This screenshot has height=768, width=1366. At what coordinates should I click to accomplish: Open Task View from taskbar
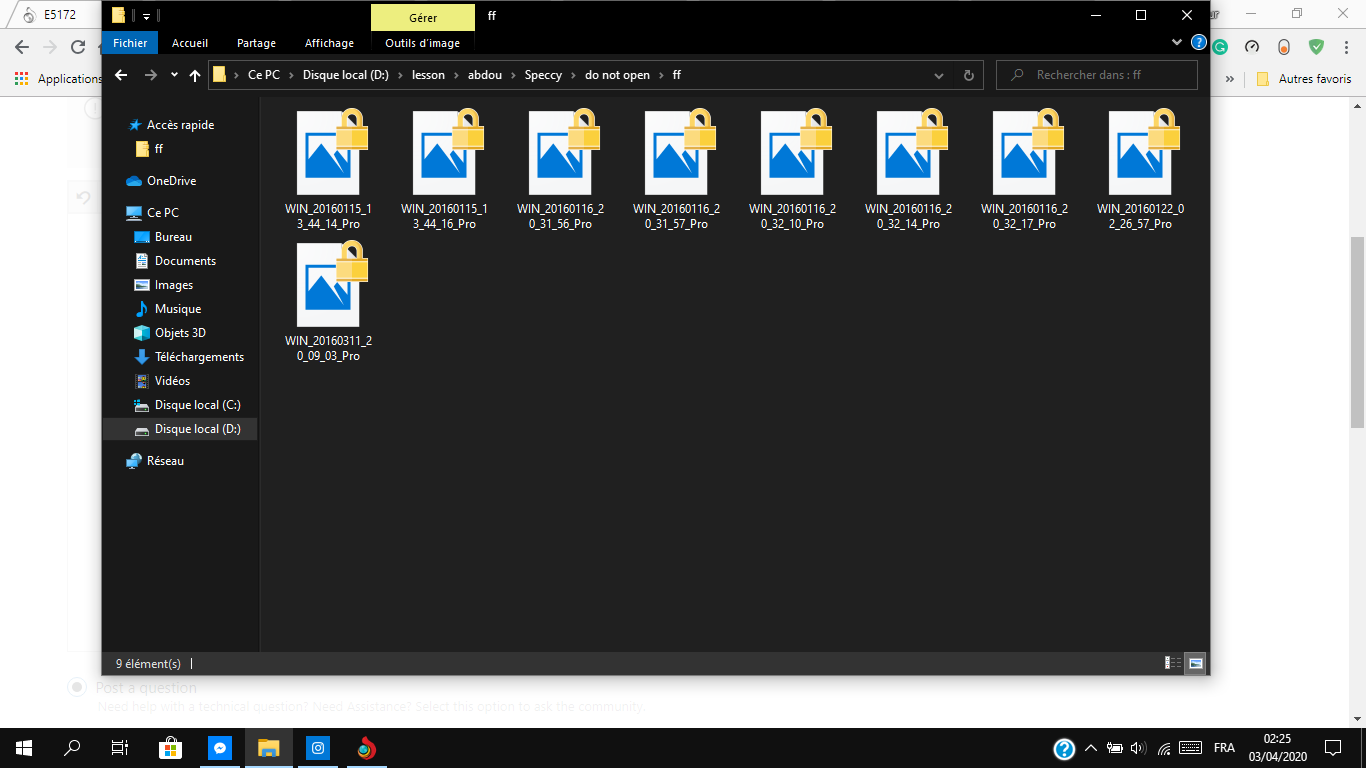pyautogui.click(x=119, y=748)
